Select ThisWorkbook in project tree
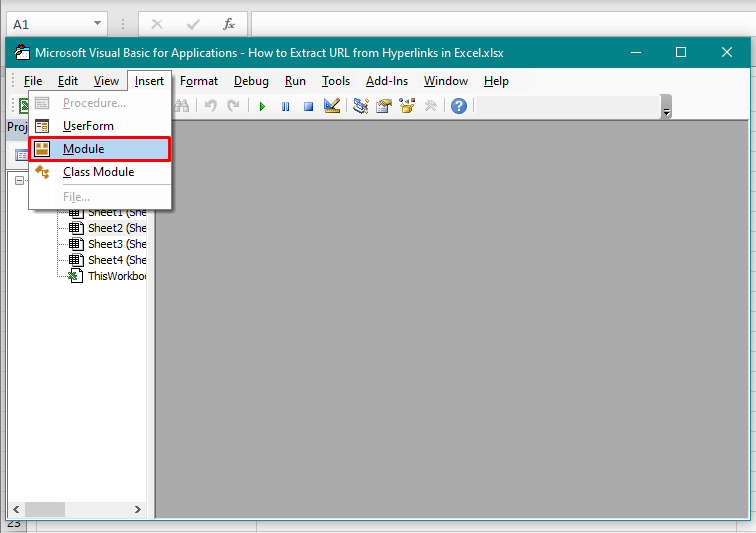Viewport: 756px width, 533px height. (117, 276)
